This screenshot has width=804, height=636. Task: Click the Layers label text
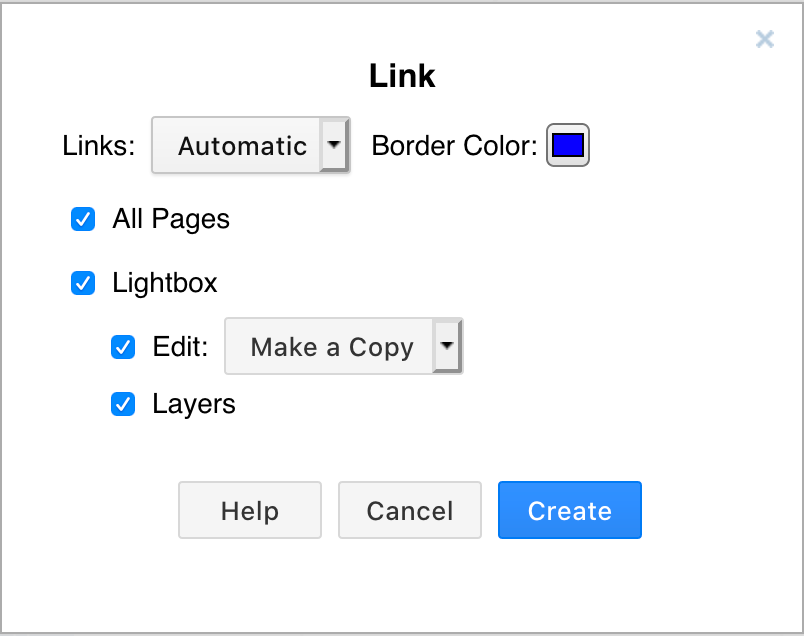click(x=194, y=404)
